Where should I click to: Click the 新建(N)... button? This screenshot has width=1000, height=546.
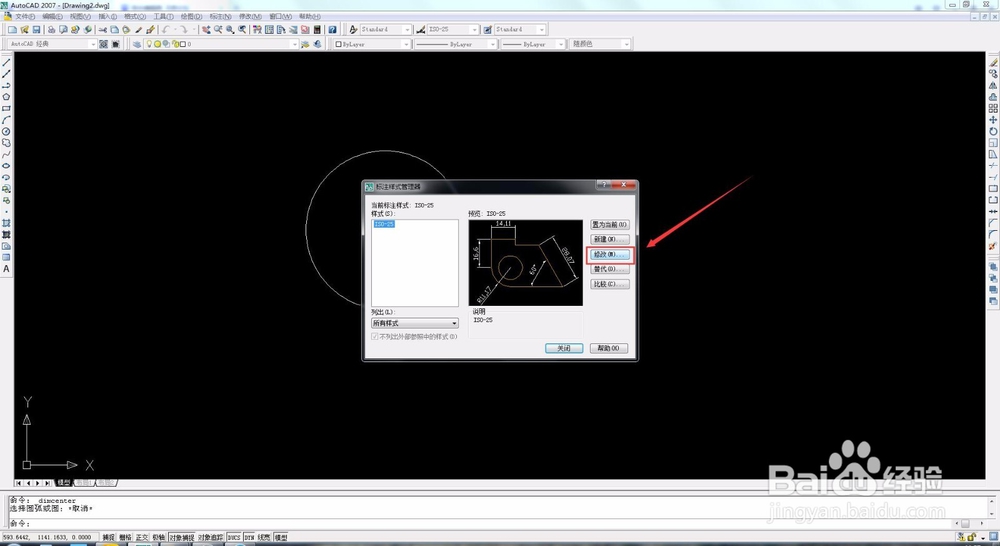(x=610, y=239)
